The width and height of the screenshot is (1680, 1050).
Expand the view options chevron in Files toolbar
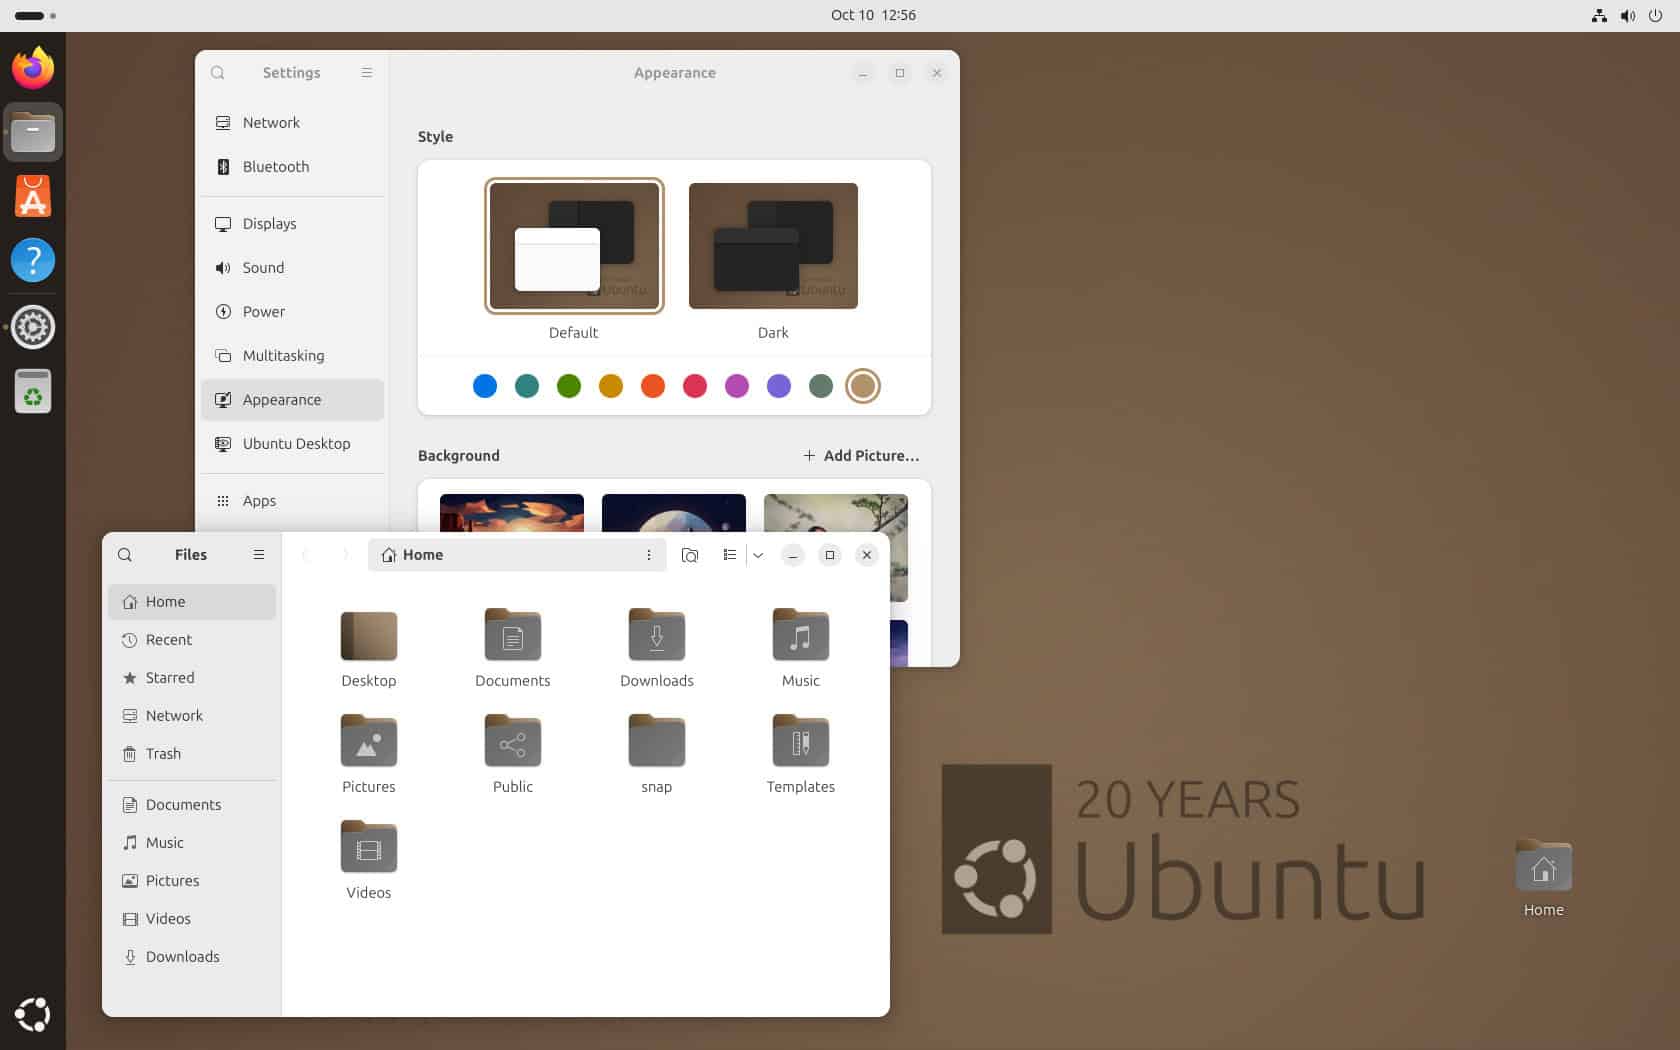[757, 554]
